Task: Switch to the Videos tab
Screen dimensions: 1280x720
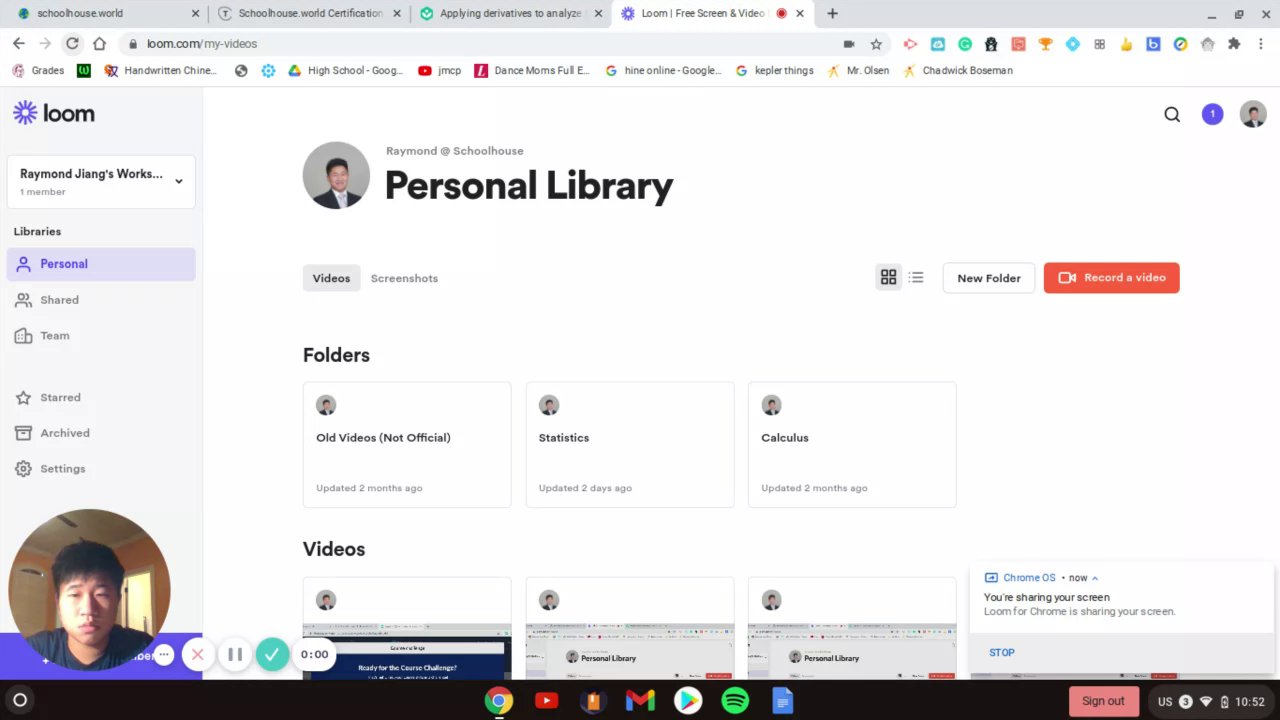Action: click(331, 278)
